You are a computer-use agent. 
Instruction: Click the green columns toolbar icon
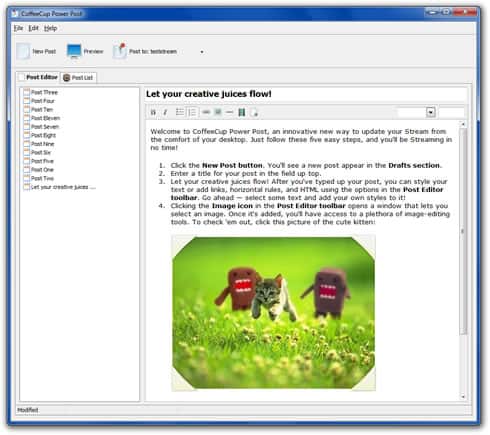(242, 112)
